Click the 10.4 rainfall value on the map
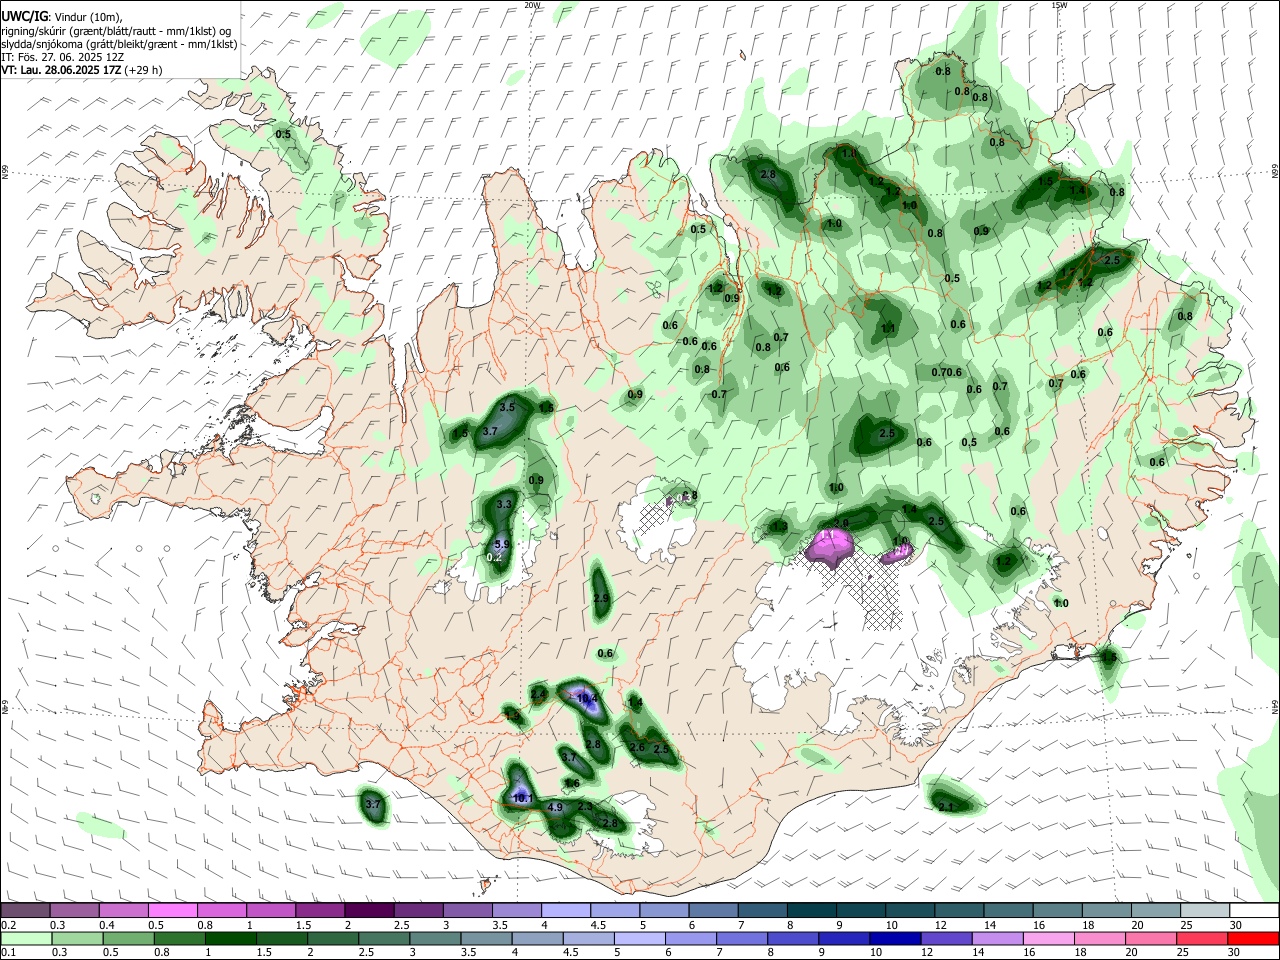Screen dimensions: 1280x960 [x=587, y=698]
